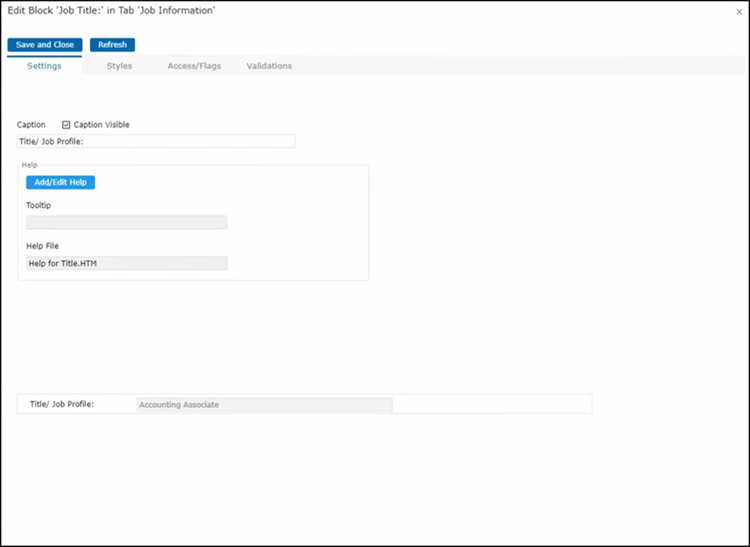Open the Styles tab
The width and height of the screenshot is (750, 547).
coord(119,66)
